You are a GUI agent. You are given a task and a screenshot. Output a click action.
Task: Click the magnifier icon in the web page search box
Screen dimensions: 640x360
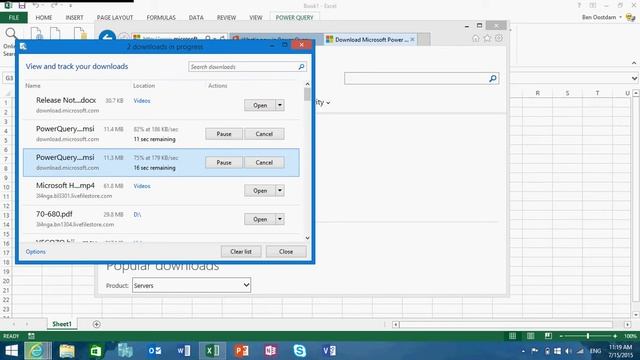tap(493, 78)
